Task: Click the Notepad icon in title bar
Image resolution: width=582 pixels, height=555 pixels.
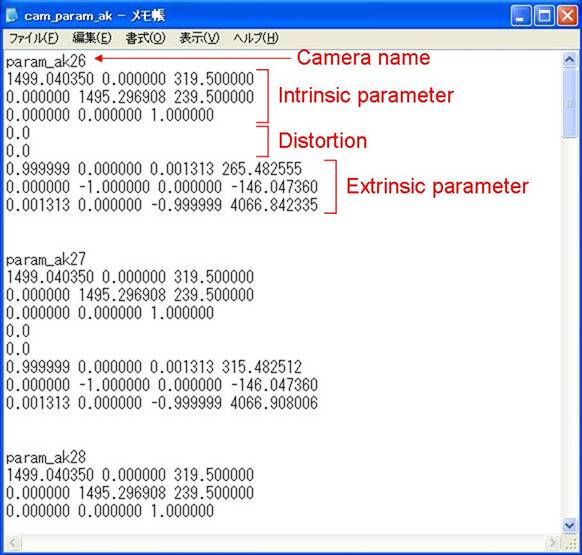Action: 12,16
